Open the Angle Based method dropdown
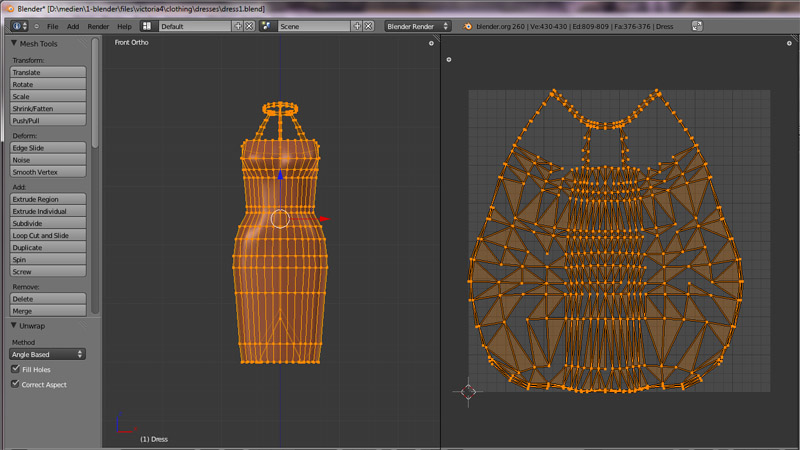 [47, 354]
